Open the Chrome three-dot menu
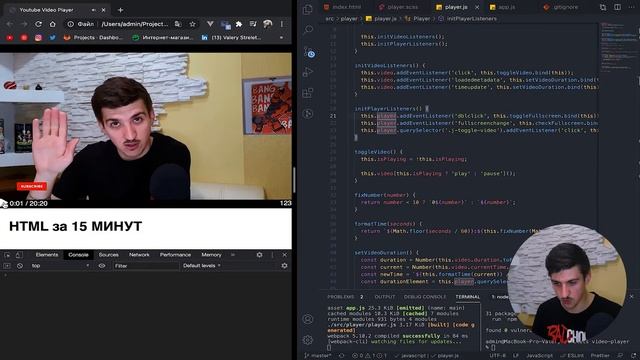The height and width of the screenshot is (360, 640). (282, 24)
